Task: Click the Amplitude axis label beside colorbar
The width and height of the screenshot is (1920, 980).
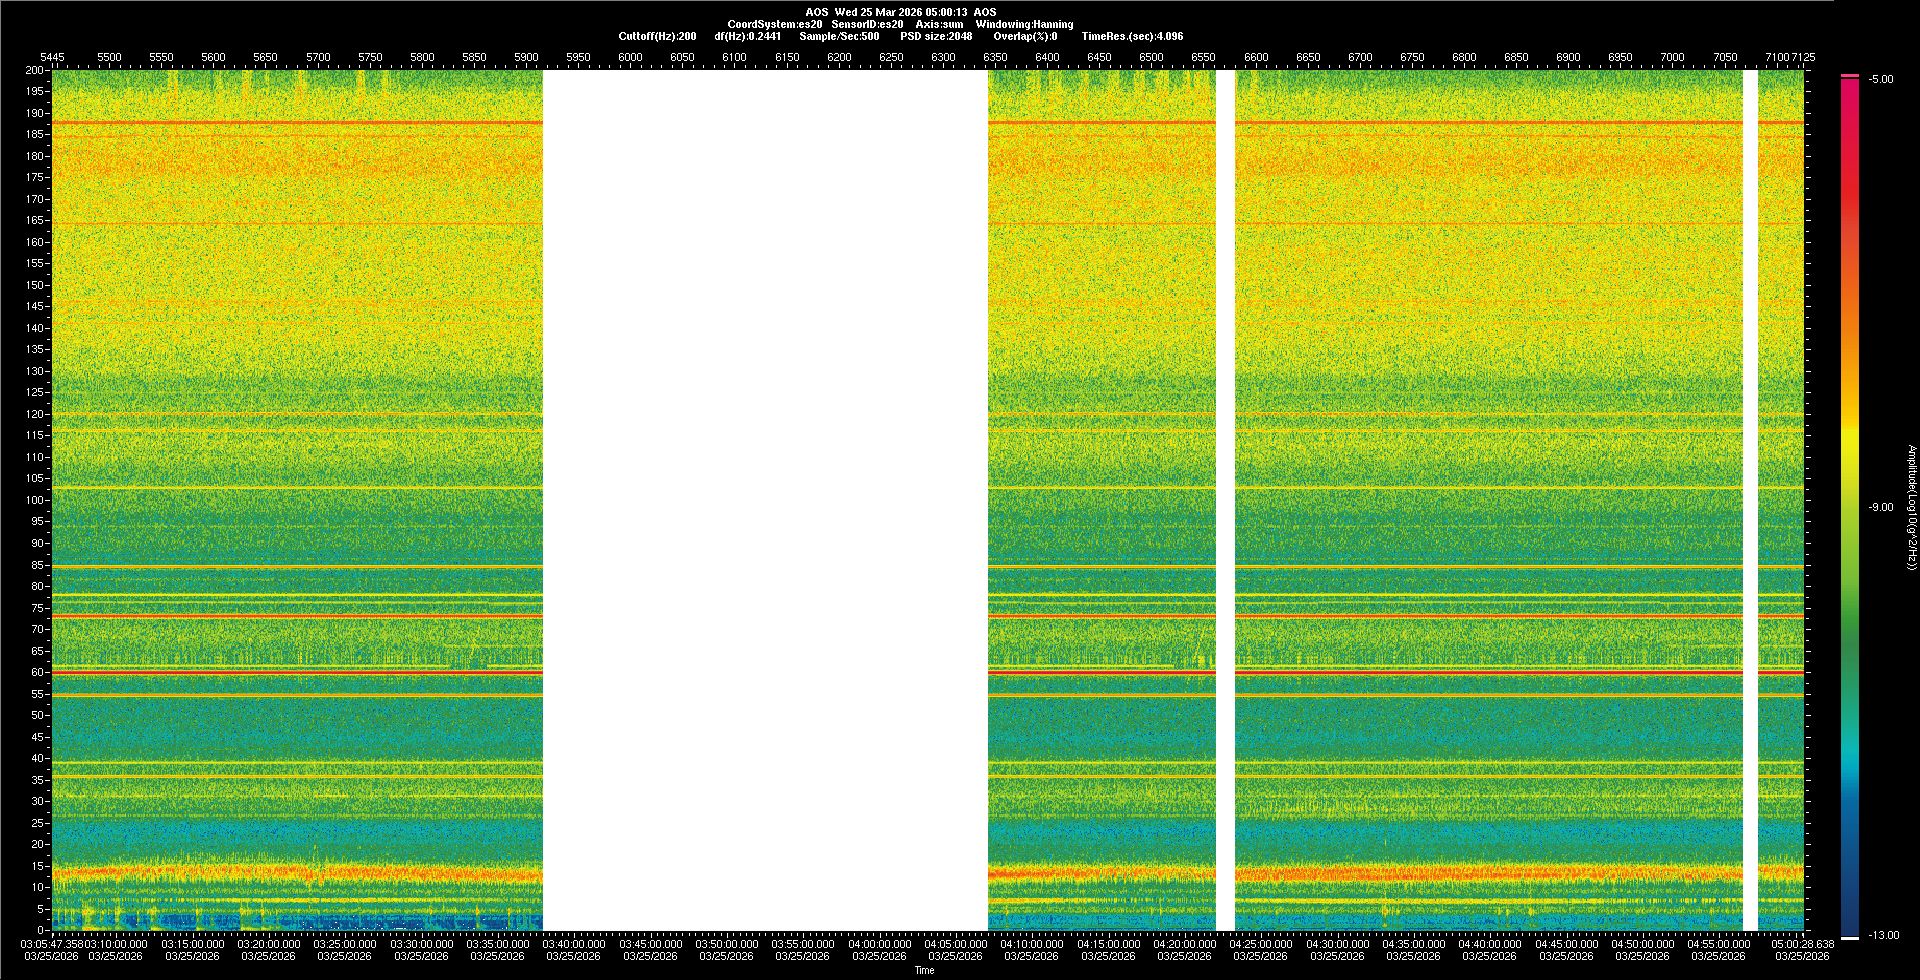Action: coord(1911,508)
